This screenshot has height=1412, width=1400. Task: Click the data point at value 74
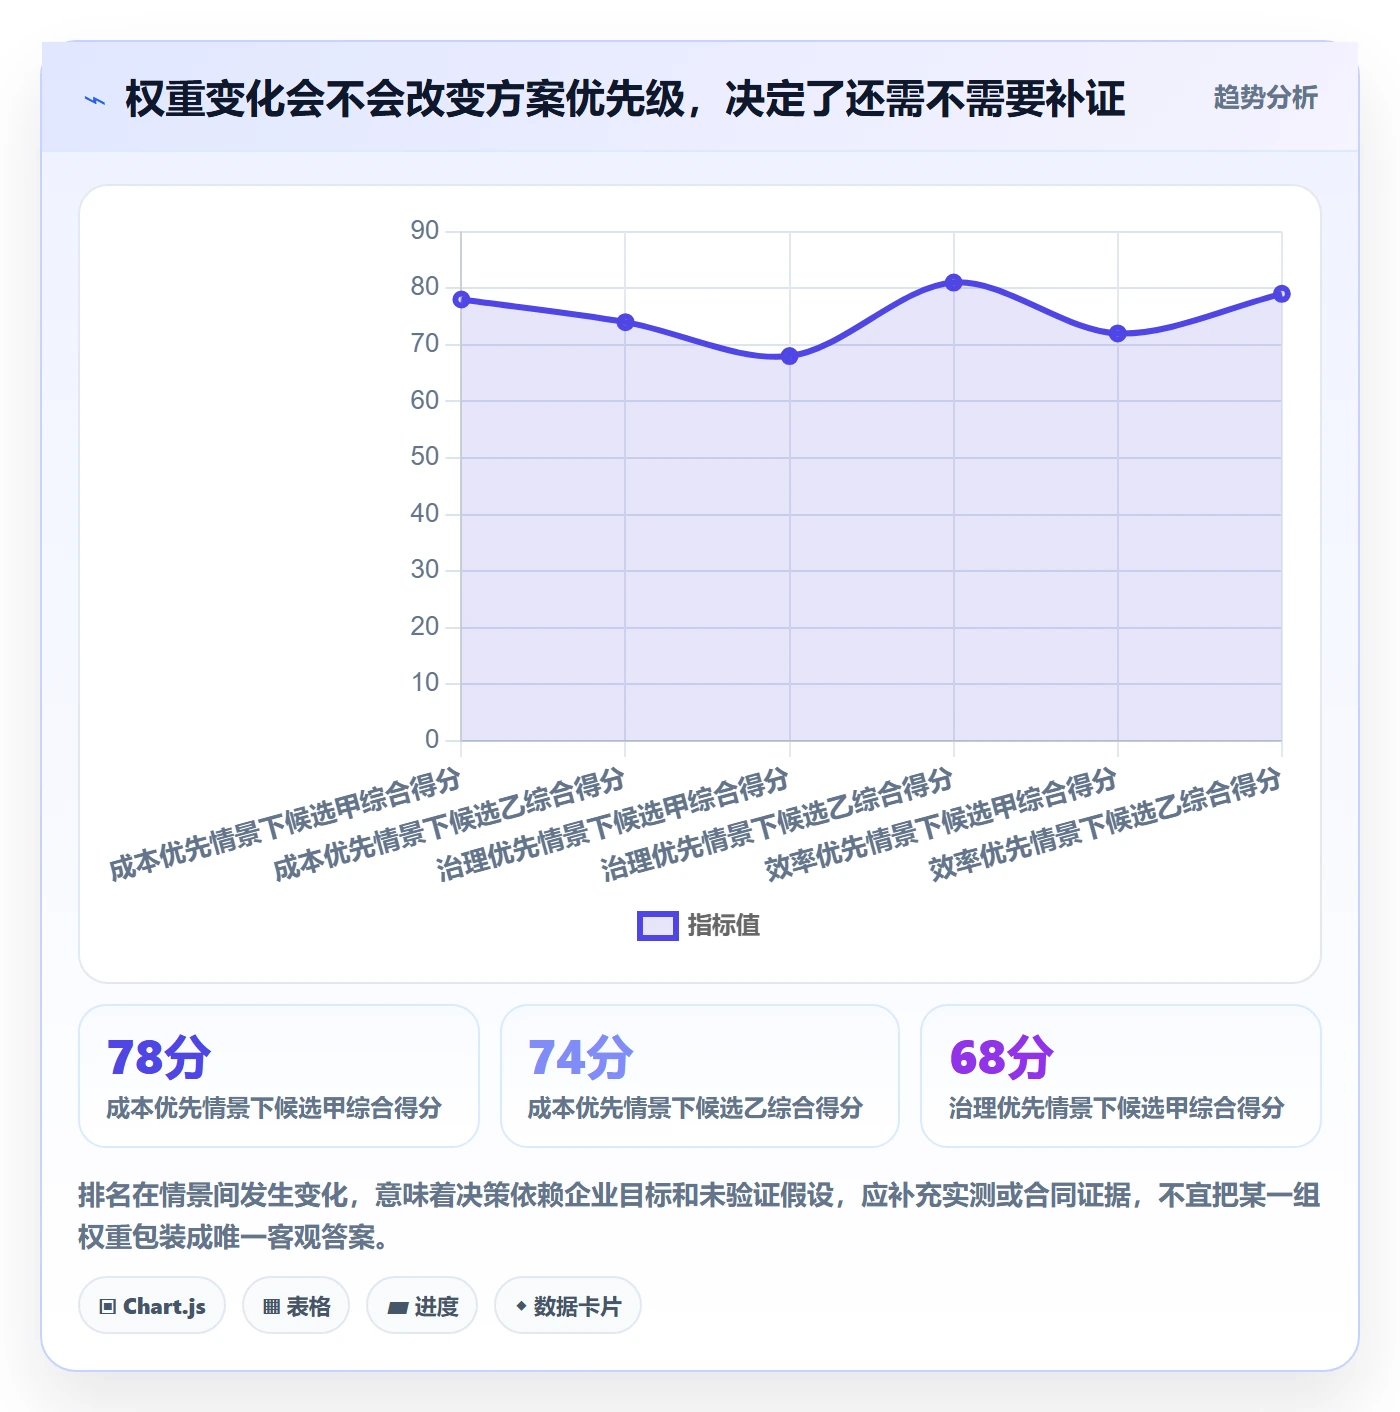(x=625, y=322)
